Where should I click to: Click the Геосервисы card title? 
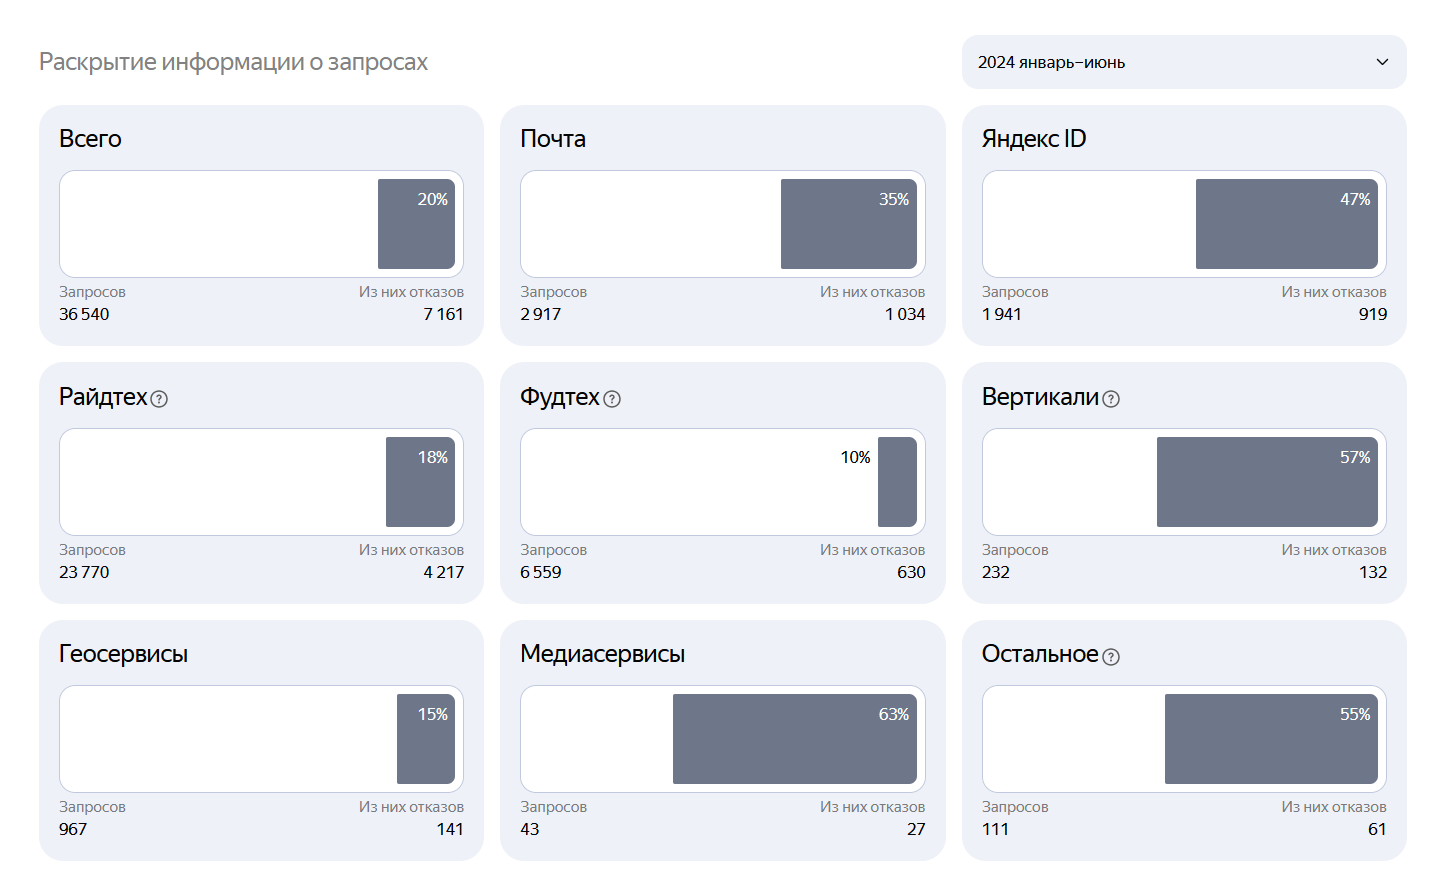[x=123, y=654]
